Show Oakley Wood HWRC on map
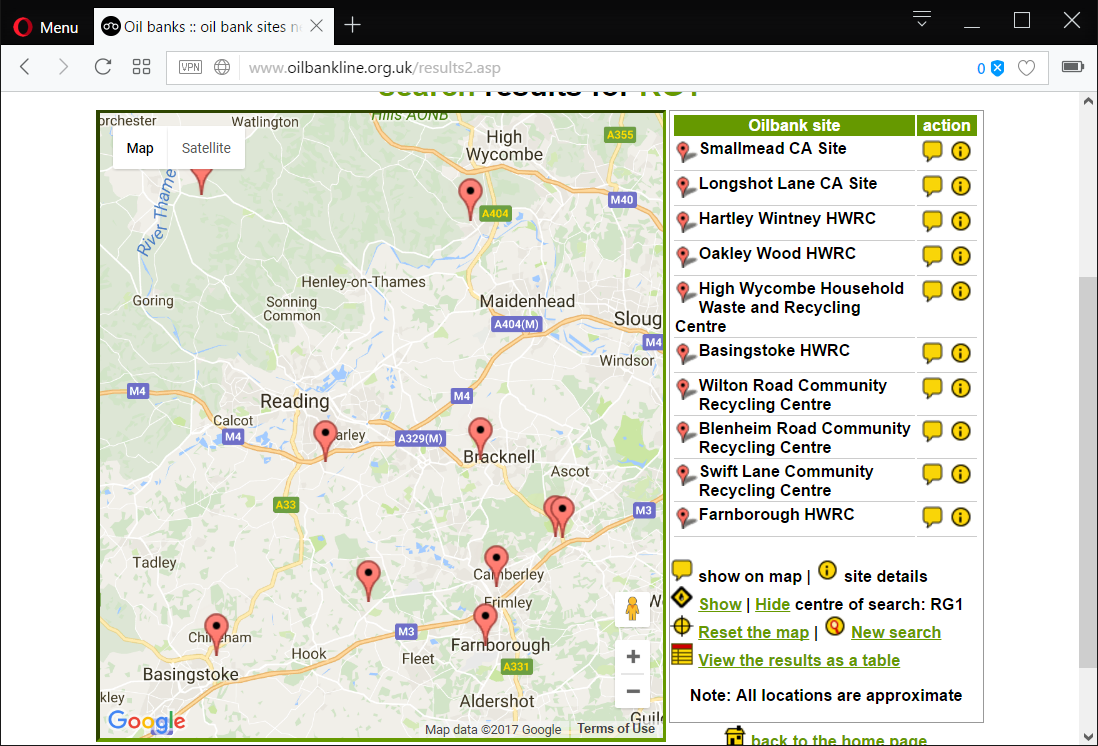The image size is (1098, 746). [x=932, y=256]
